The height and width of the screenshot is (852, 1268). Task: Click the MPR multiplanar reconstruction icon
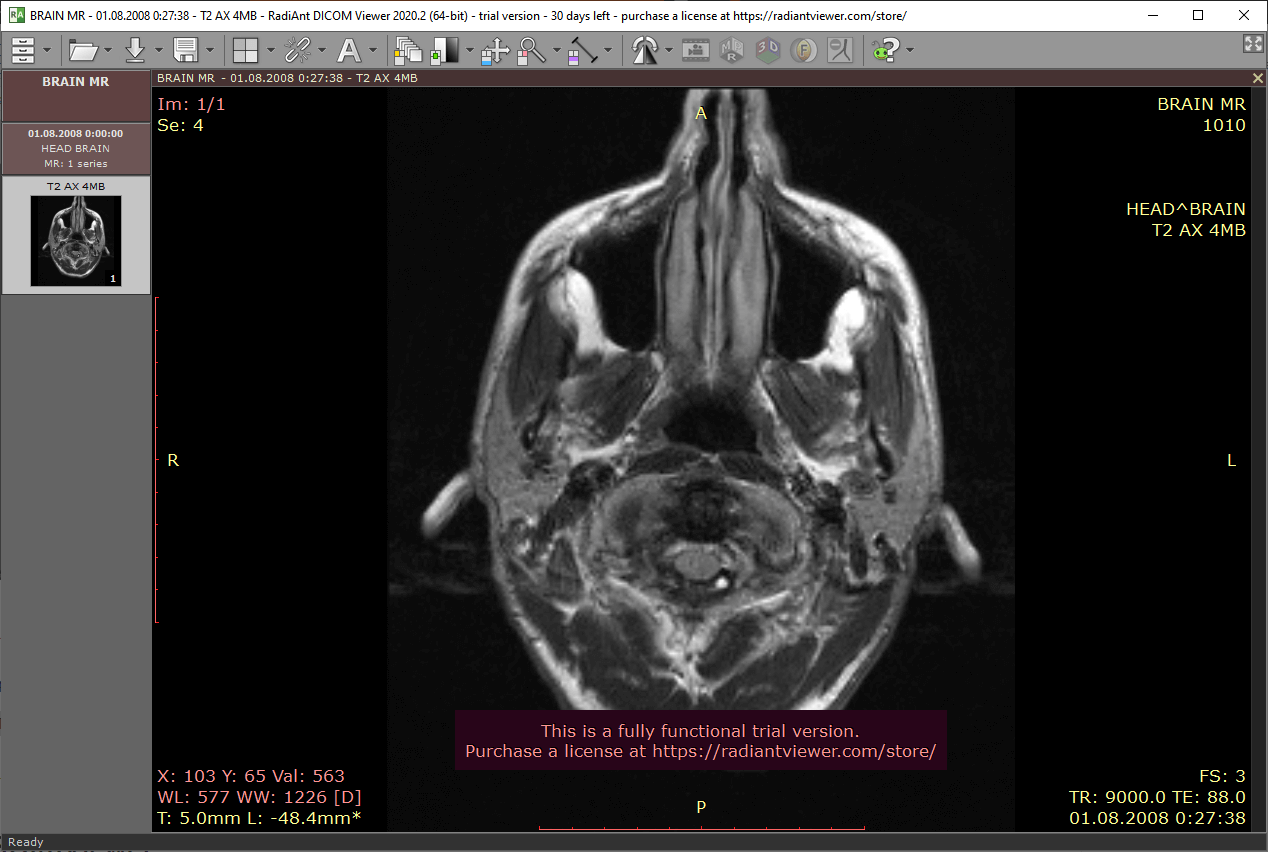(731, 50)
